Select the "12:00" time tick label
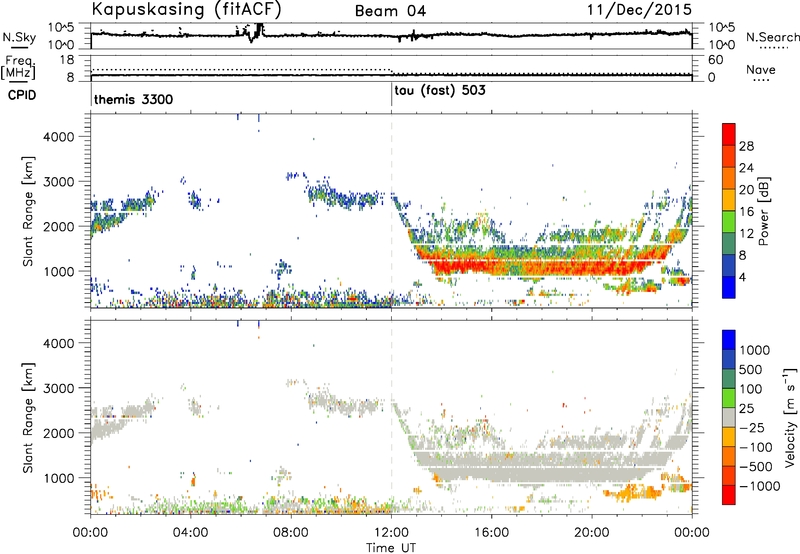This screenshot has width=800, height=554. coord(391,533)
